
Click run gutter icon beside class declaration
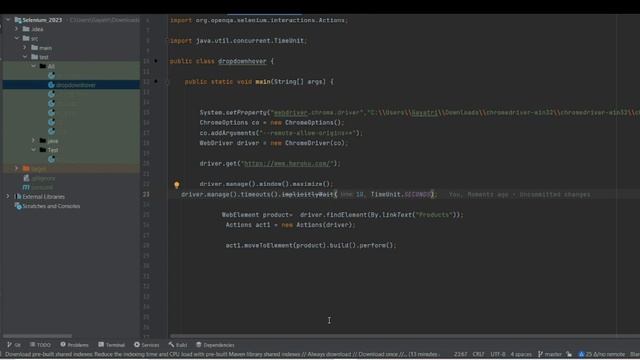(x=156, y=61)
